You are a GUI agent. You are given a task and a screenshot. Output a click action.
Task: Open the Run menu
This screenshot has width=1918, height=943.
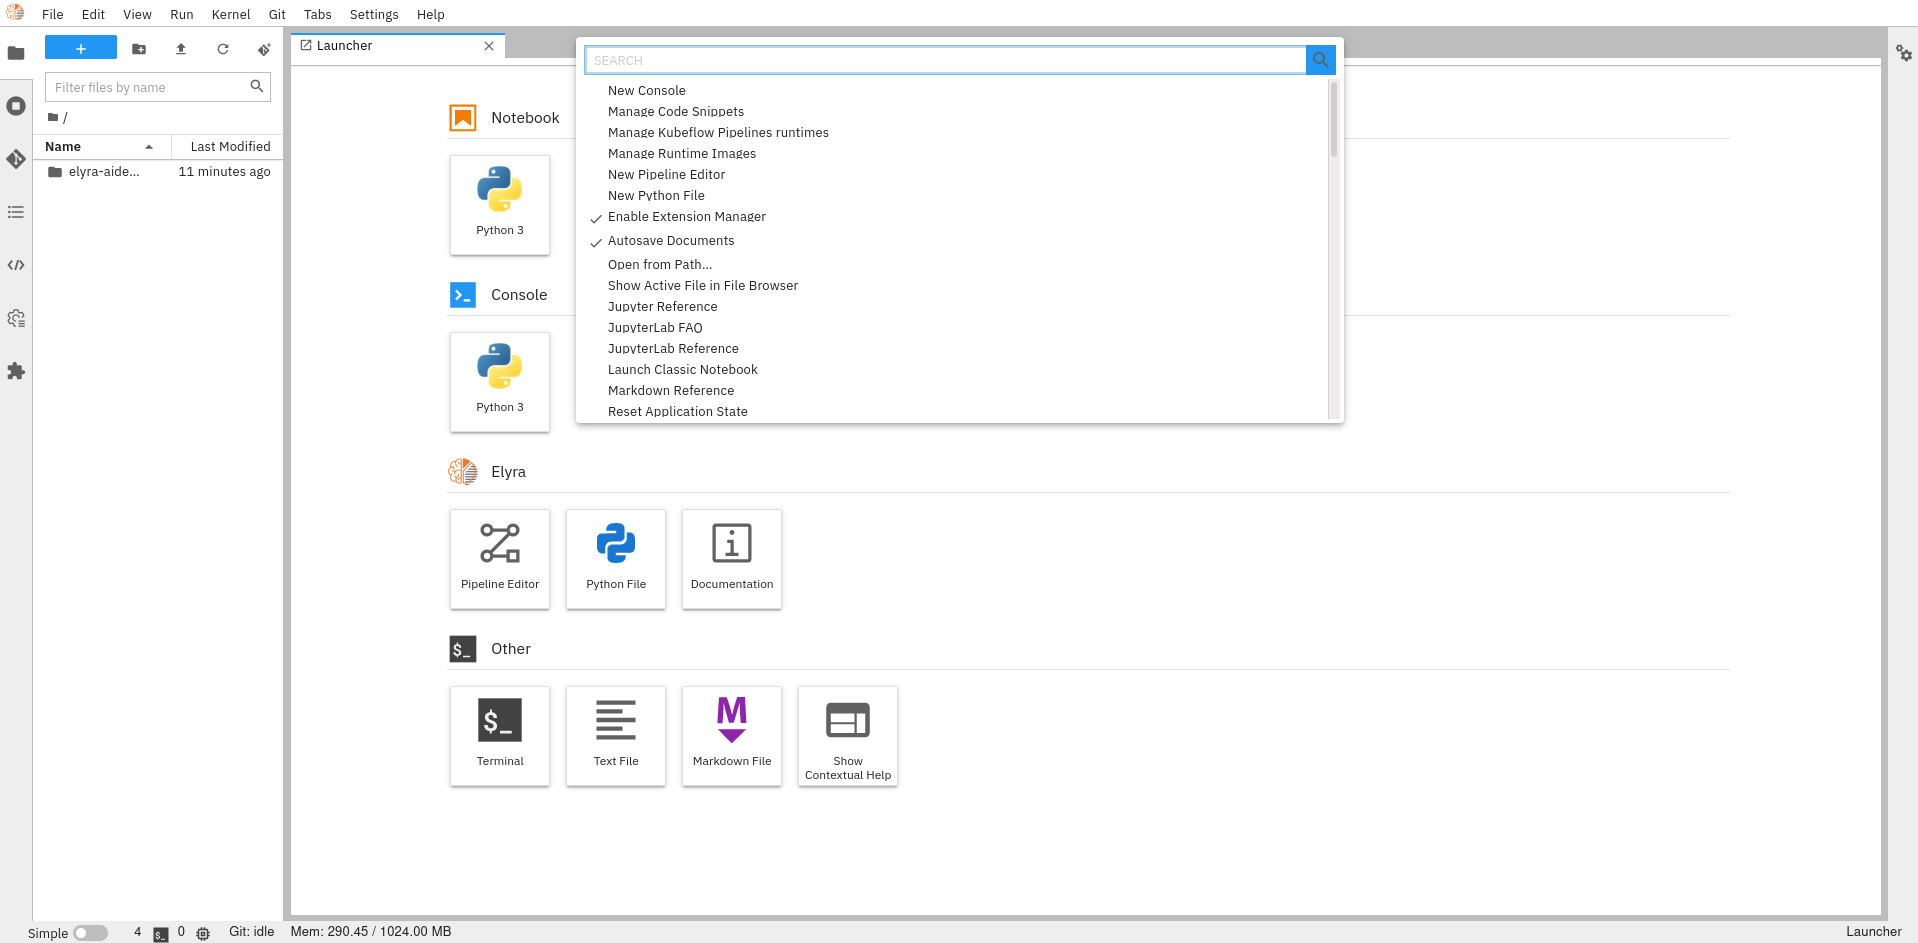coord(182,14)
